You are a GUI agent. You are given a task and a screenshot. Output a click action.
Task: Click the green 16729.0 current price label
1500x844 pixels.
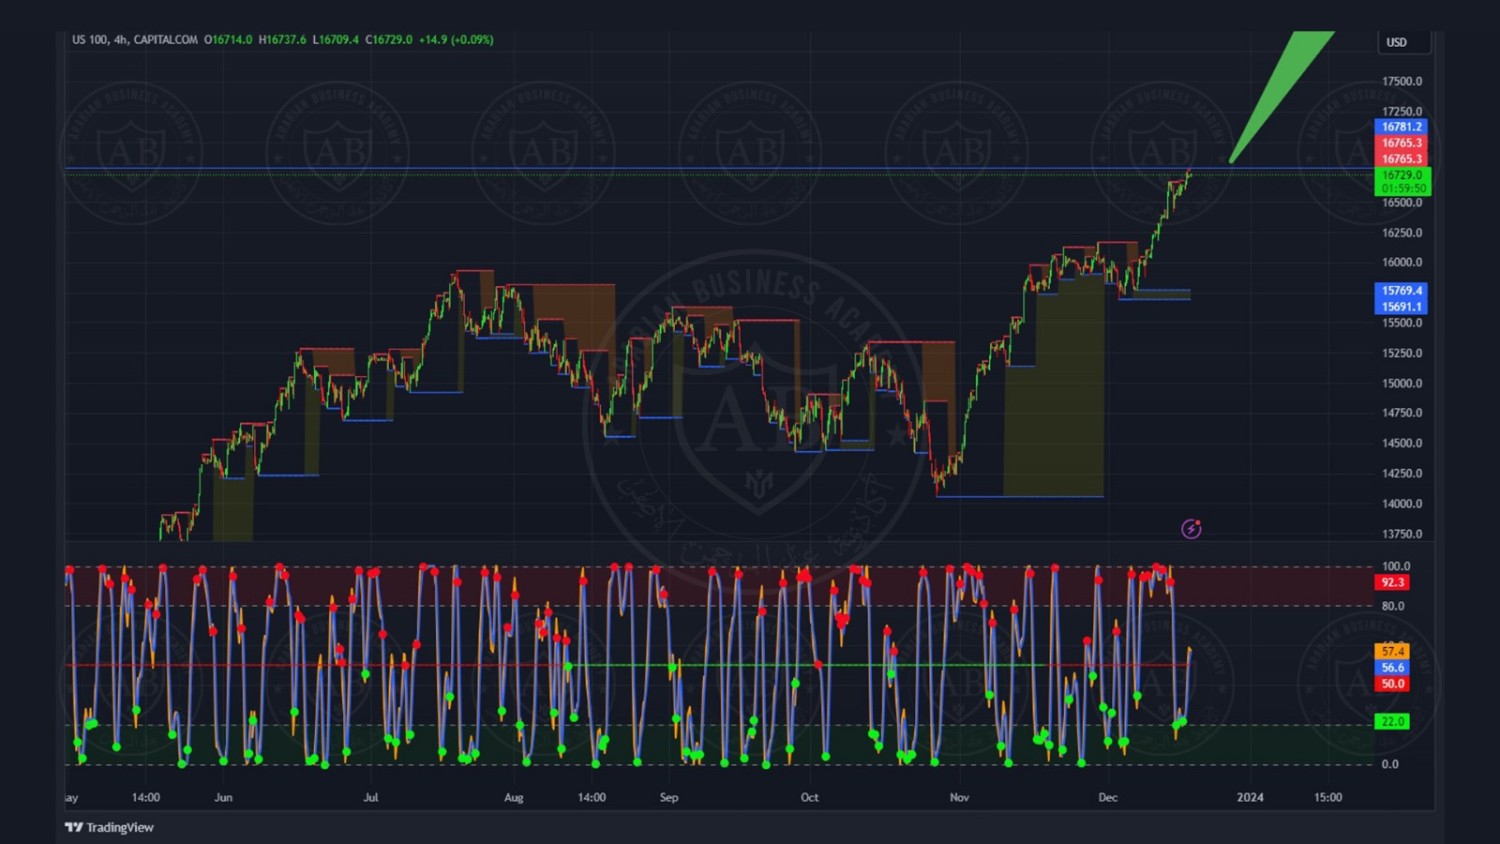coord(1402,175)
